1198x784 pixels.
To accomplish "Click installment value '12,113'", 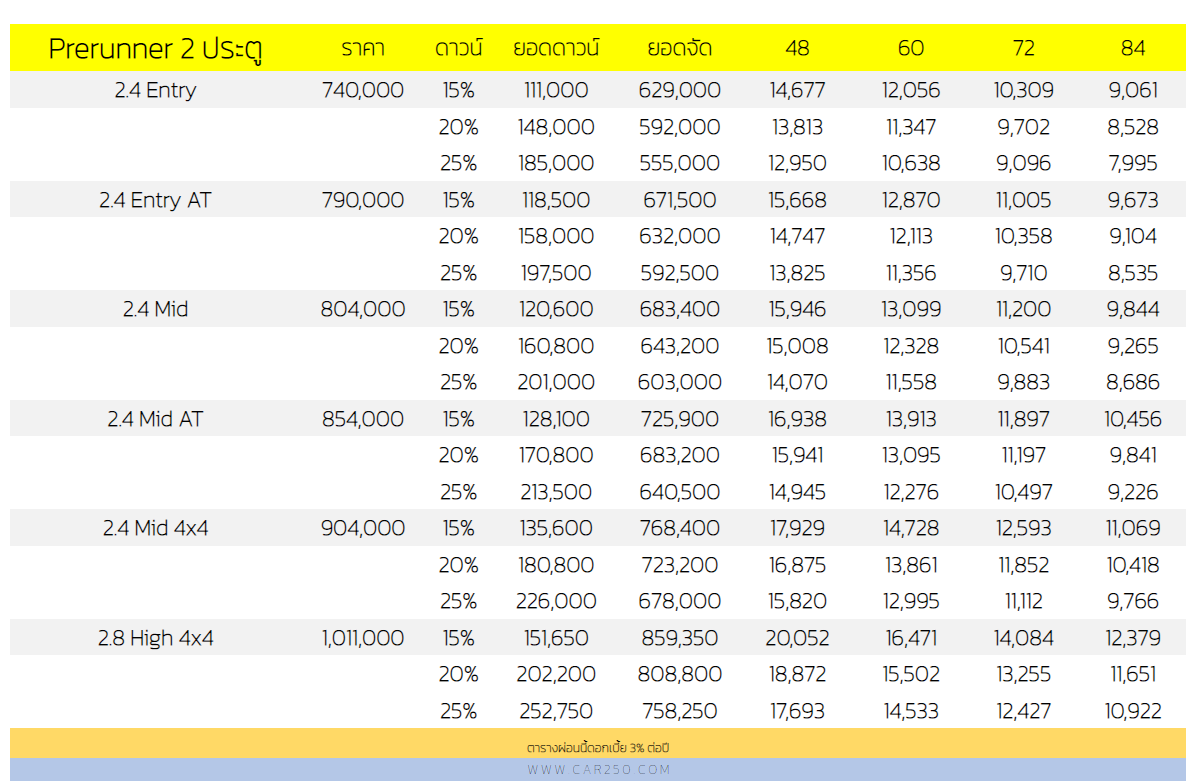I will (911, 236).
